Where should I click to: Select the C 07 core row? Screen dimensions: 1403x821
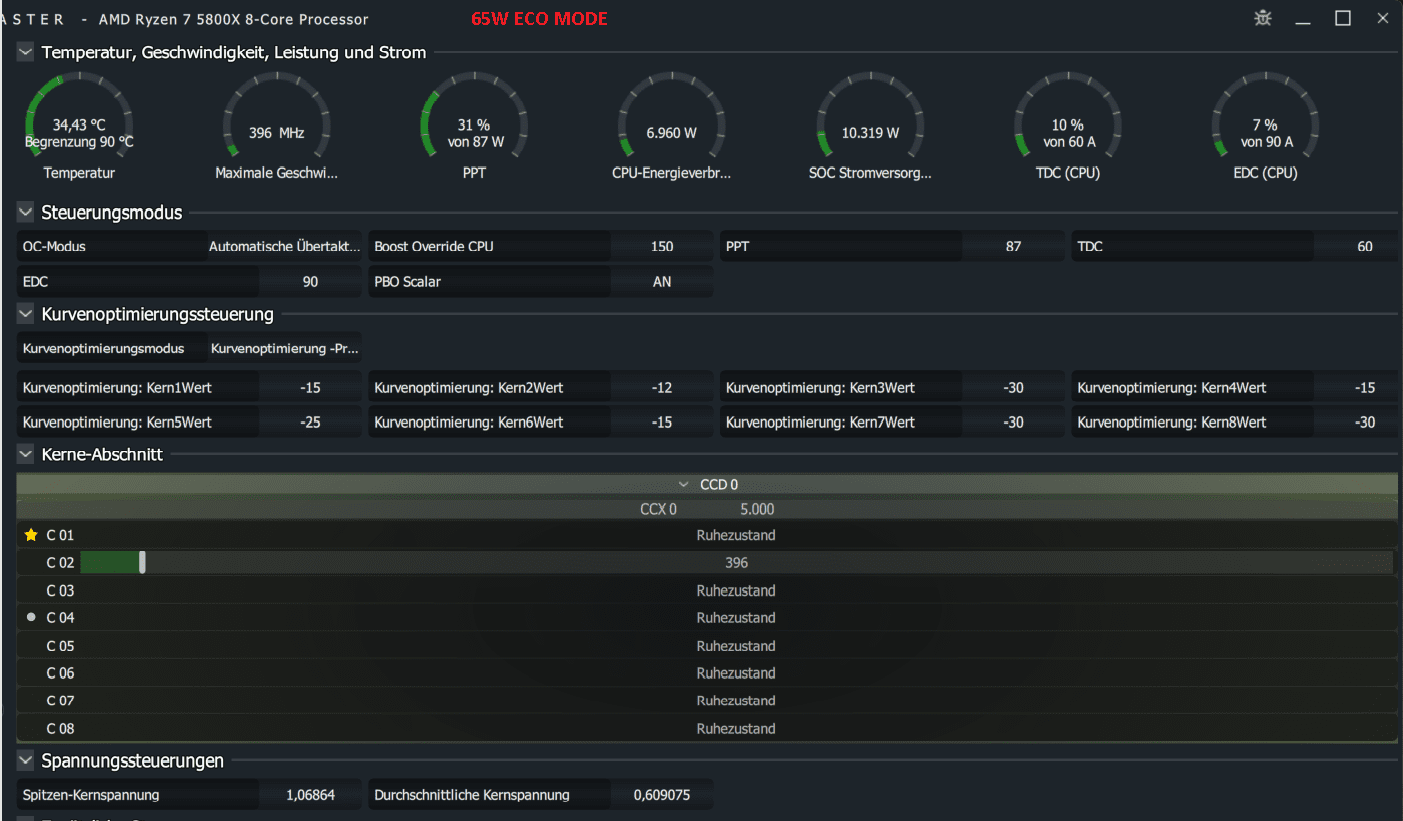pyautogui.click(x=707, y=701)
